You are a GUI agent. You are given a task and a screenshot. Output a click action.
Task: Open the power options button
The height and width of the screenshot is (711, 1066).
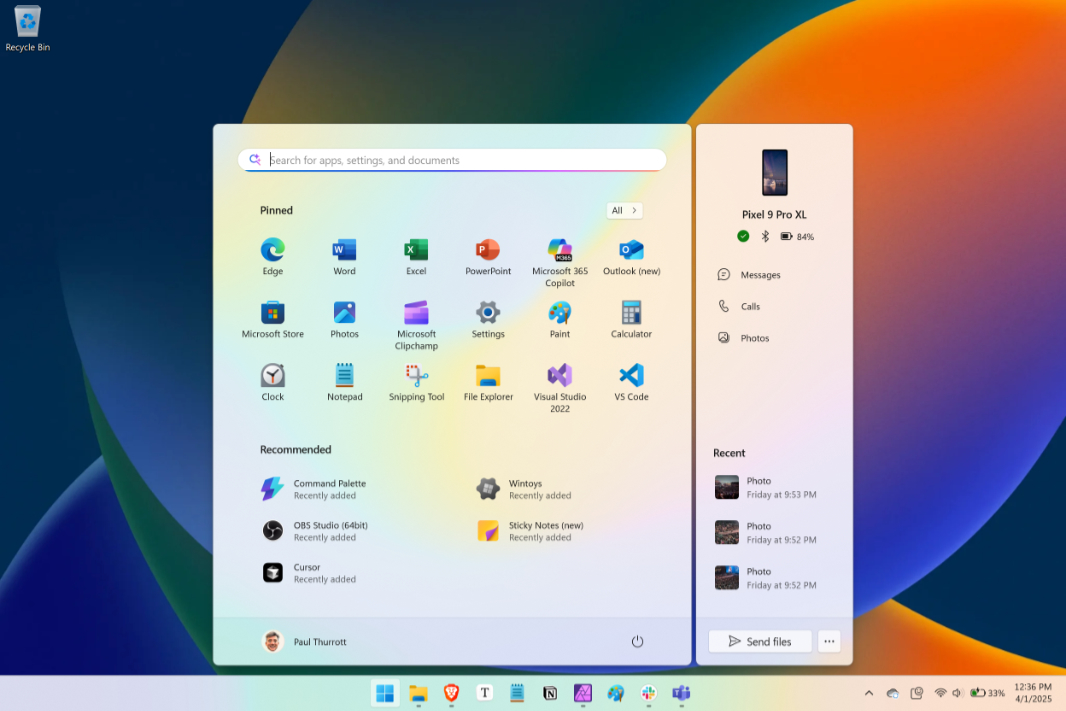pos(637,641)
